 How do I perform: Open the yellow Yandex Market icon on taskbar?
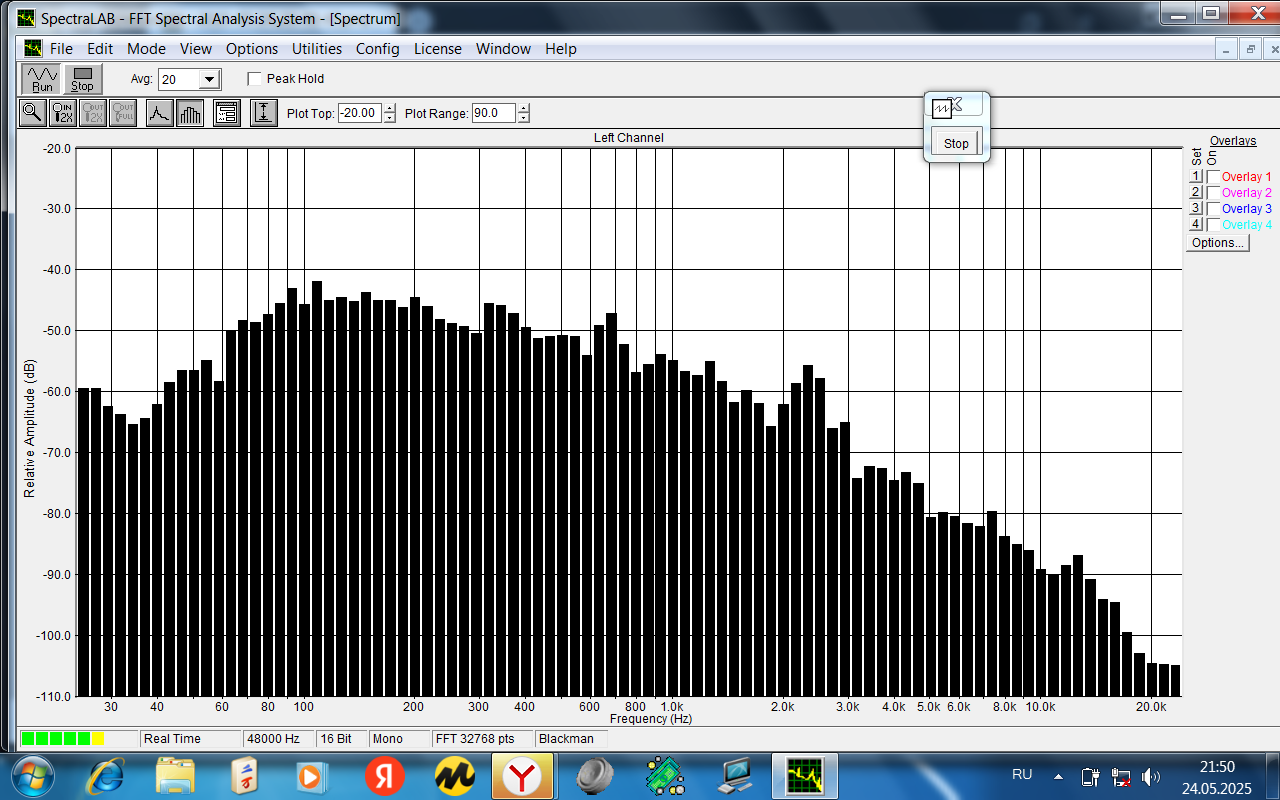pos(453,776)
